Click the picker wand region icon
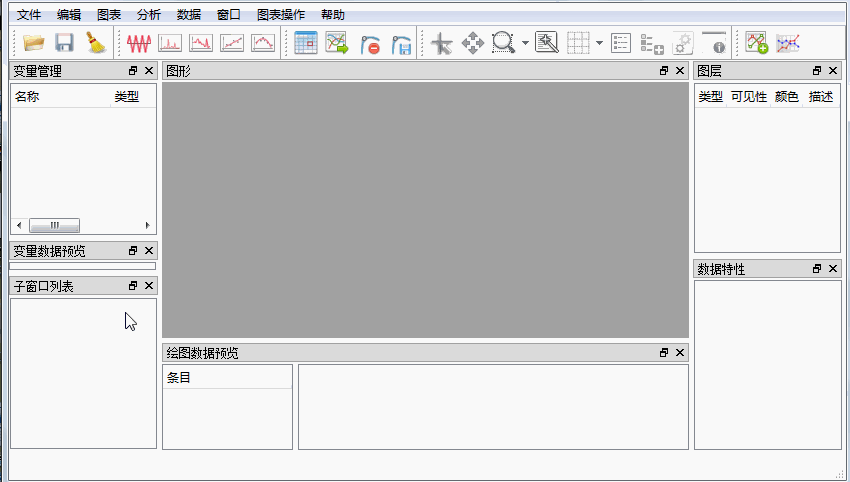The height and width of the screenshot is (482, 850). coord(547,42)
